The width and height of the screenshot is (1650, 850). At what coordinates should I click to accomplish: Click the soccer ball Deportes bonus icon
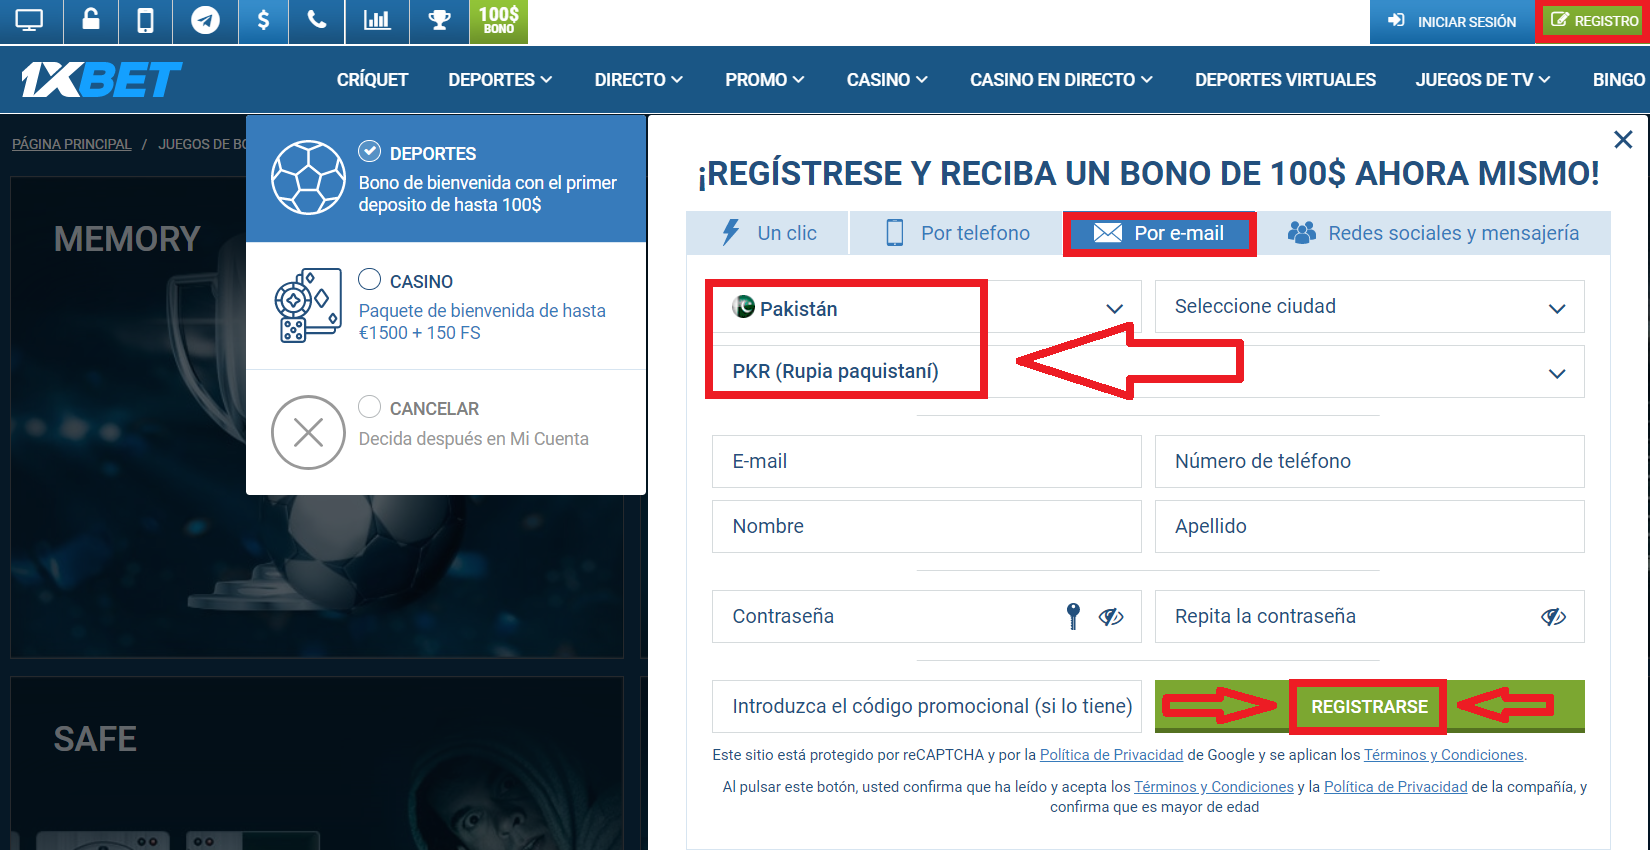(308, 178)
